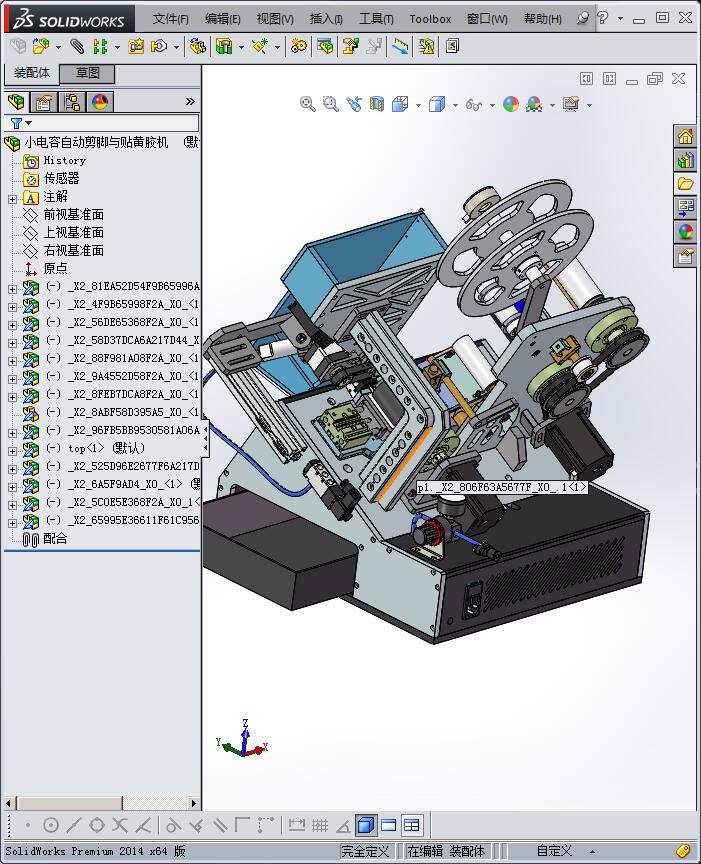701x864 pixels.
Task: Click the Section View icon
Action: pos(376,104)
